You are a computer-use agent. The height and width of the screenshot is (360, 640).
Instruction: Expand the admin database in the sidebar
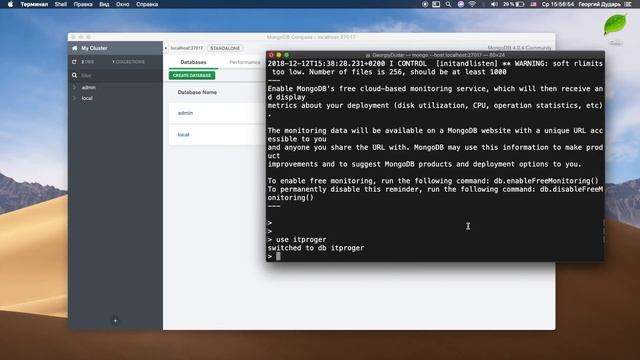click(x=74, y=87)
